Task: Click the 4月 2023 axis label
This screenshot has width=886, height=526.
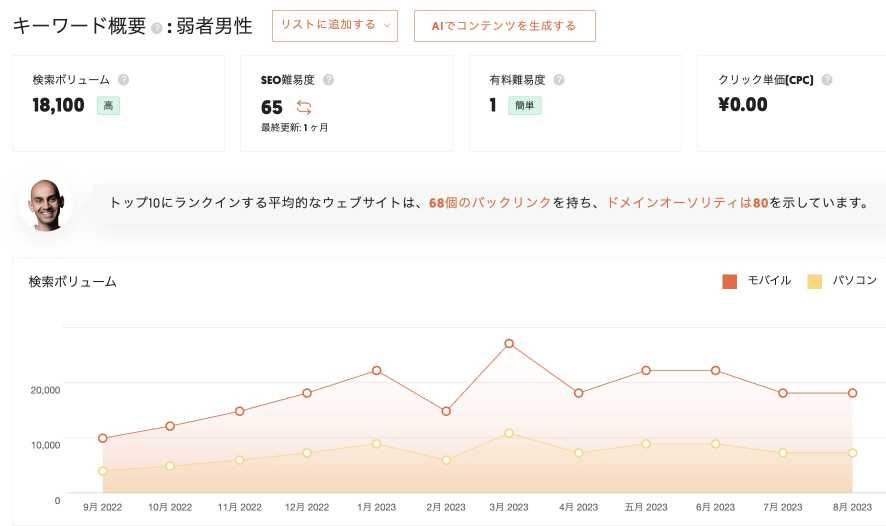Action: (x=579, y=507)
